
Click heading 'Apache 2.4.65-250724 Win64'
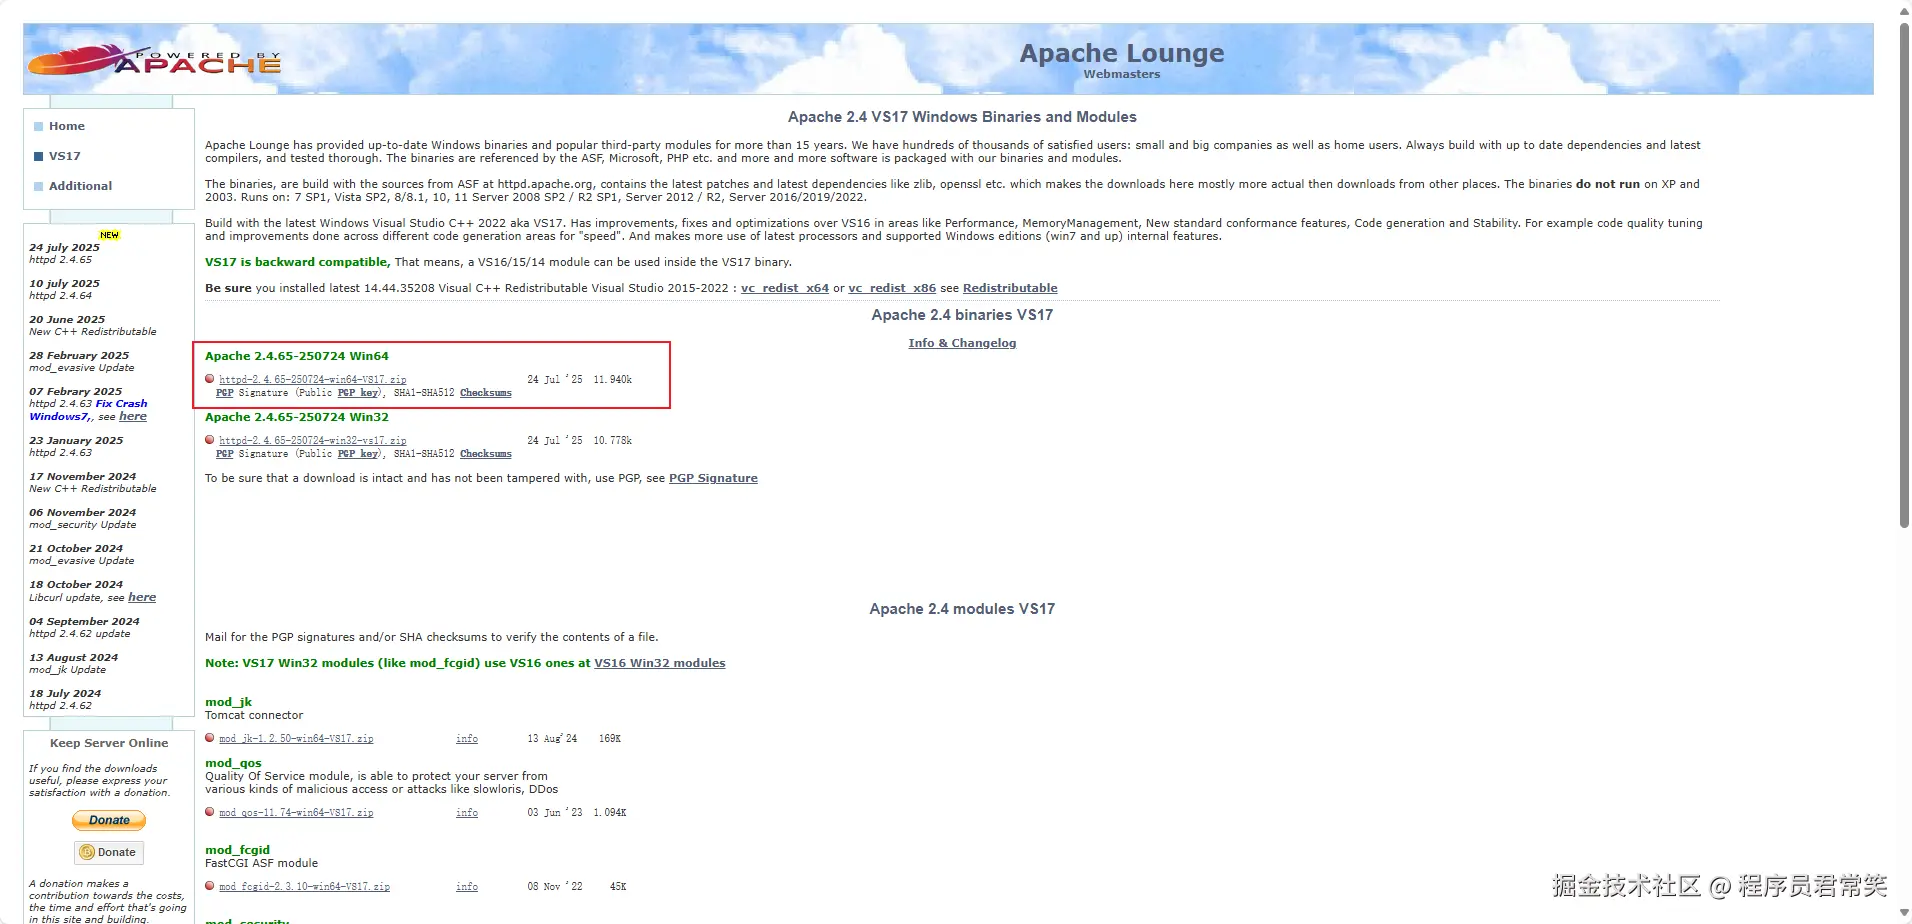coord(297,356)
